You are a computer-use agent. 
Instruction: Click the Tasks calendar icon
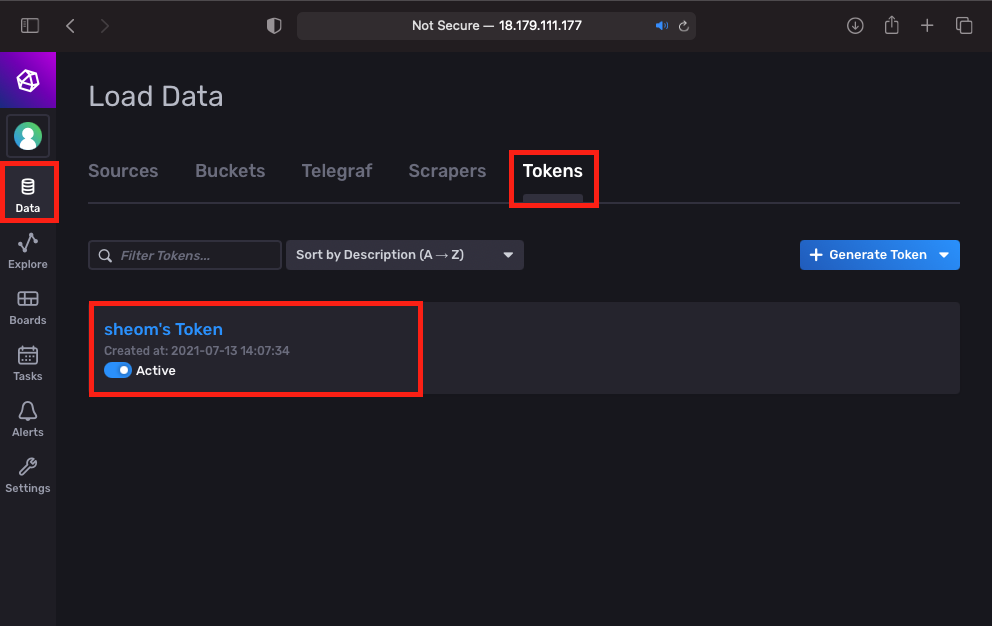click(x=27, y=361)
